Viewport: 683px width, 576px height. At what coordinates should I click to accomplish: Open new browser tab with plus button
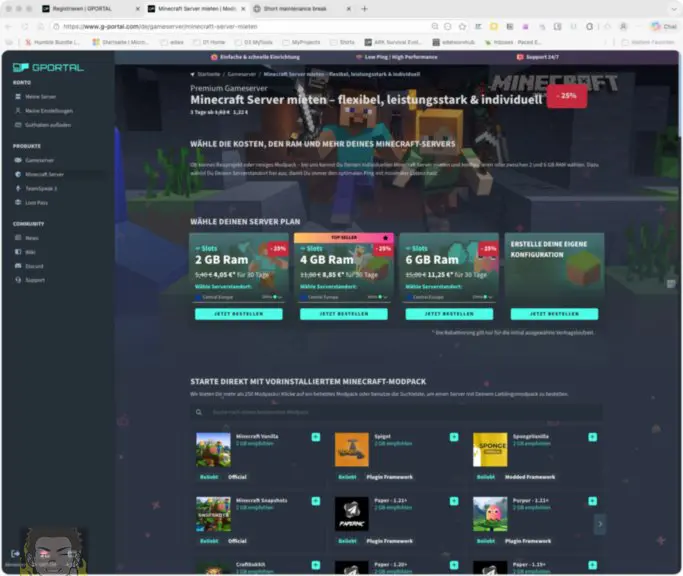tap(364, 9)
